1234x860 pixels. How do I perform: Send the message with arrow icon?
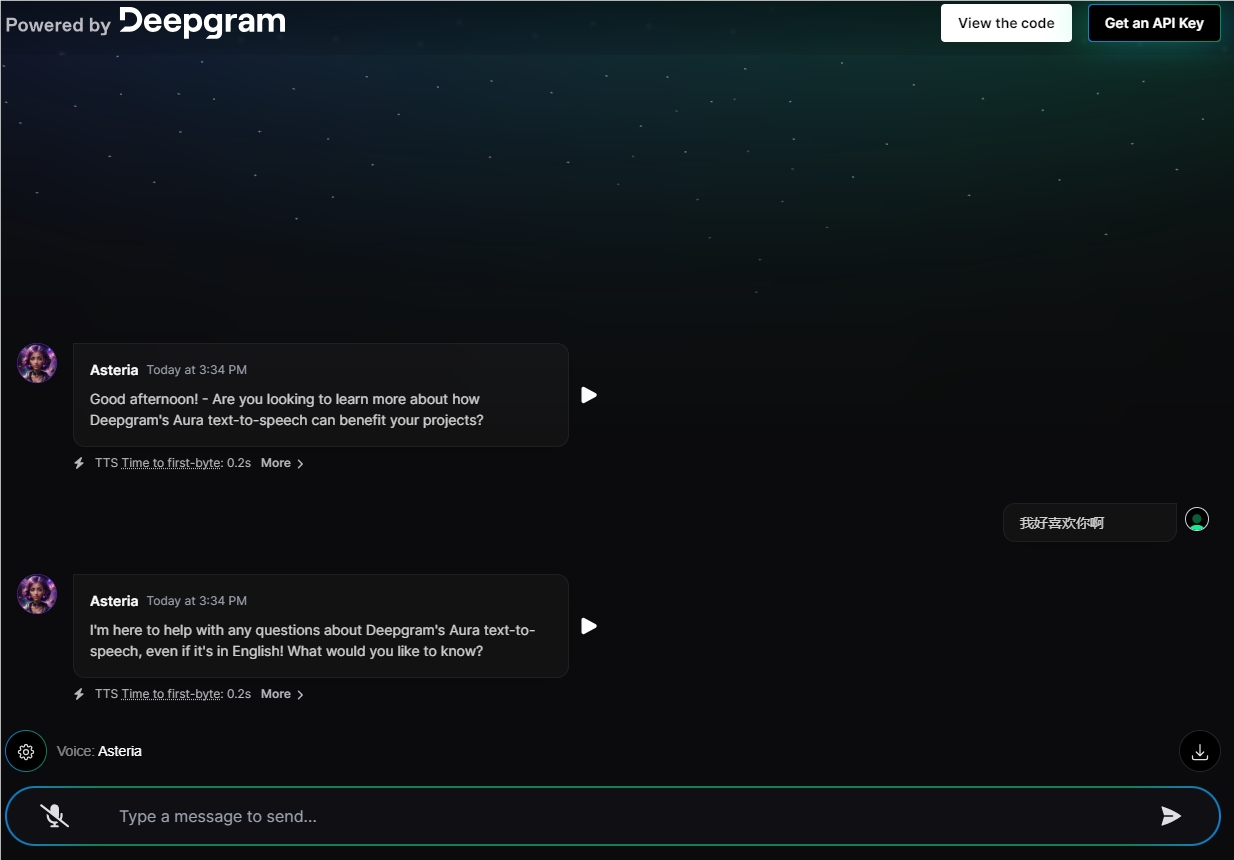coord(1171,816)
